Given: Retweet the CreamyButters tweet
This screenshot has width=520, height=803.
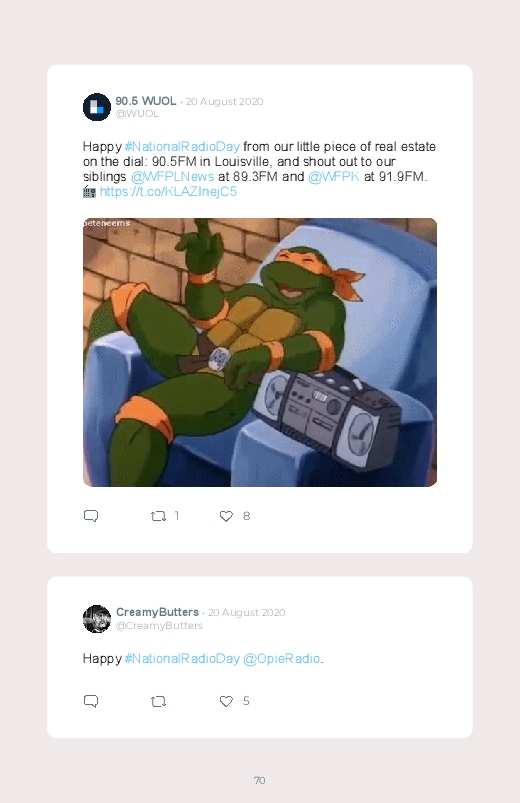Looking at the screenshot, I should [158, 702].
